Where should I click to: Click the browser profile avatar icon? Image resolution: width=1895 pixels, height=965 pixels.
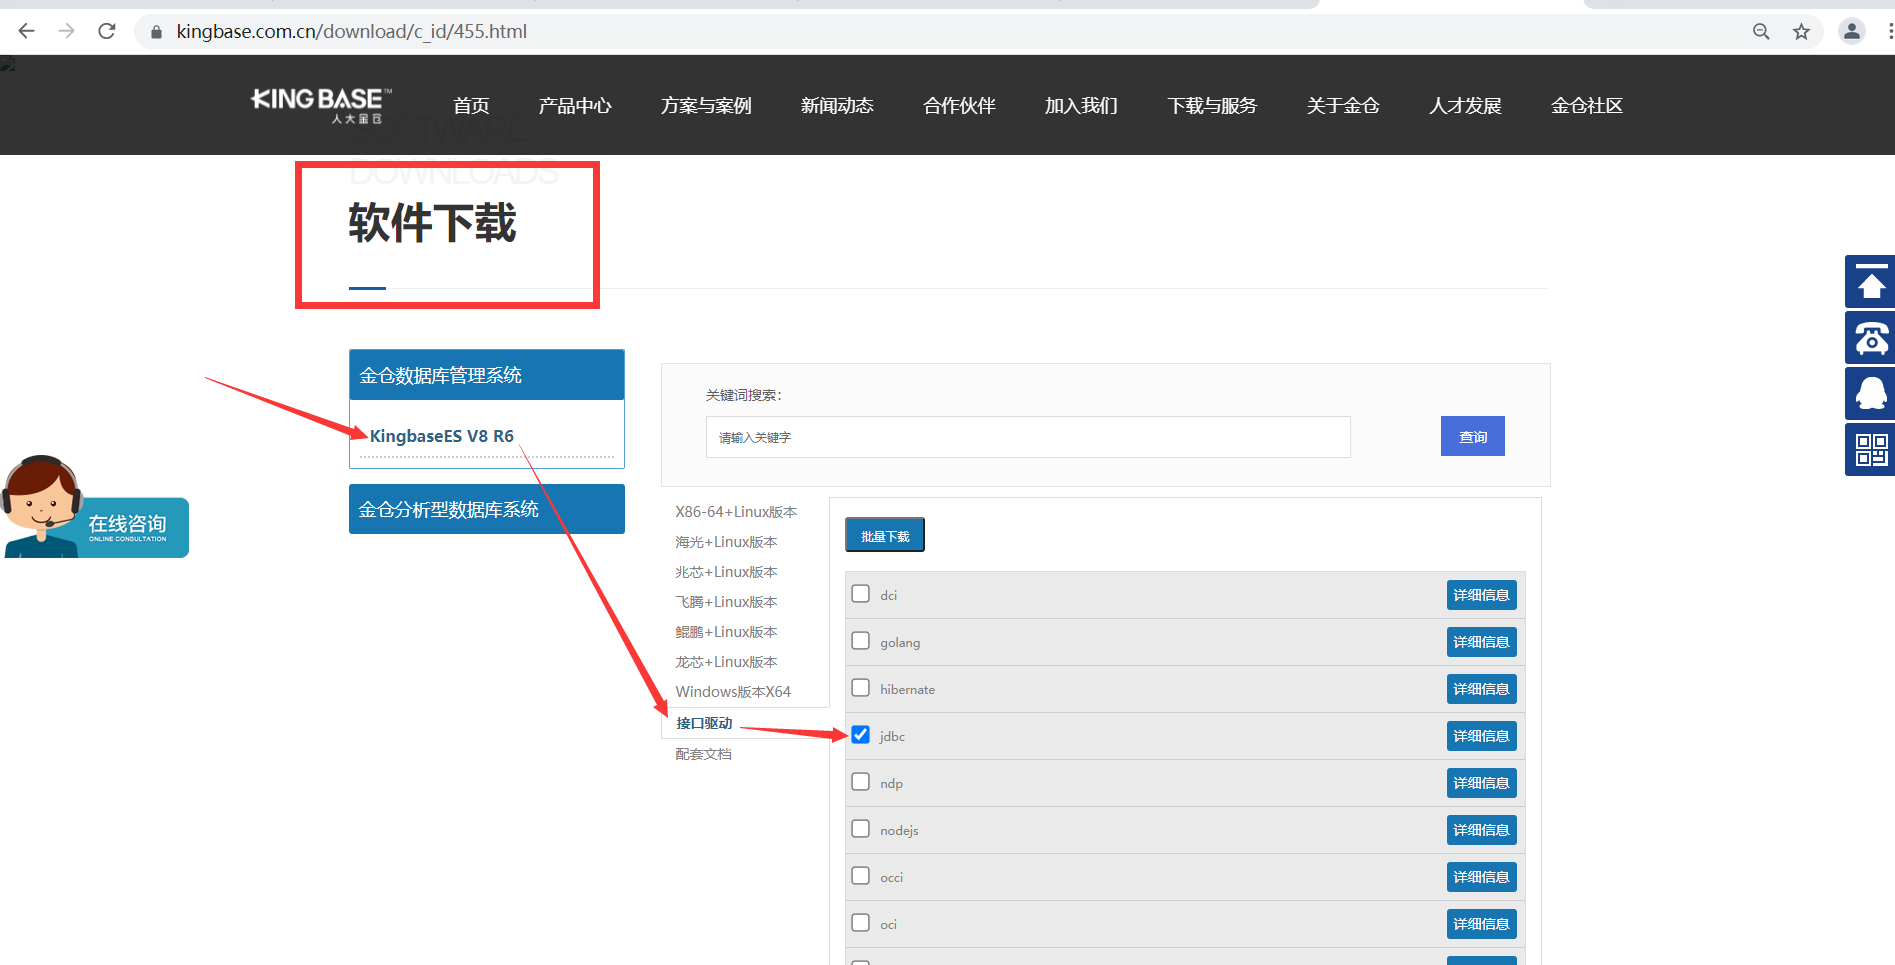1852,31
